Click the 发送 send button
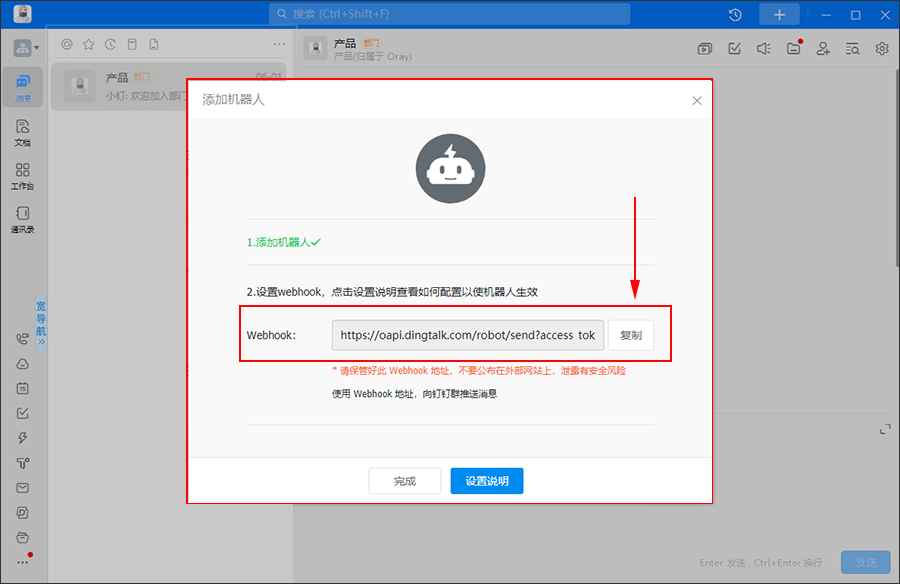This screenshot has height=584, width=900. [x=866, y=562]
